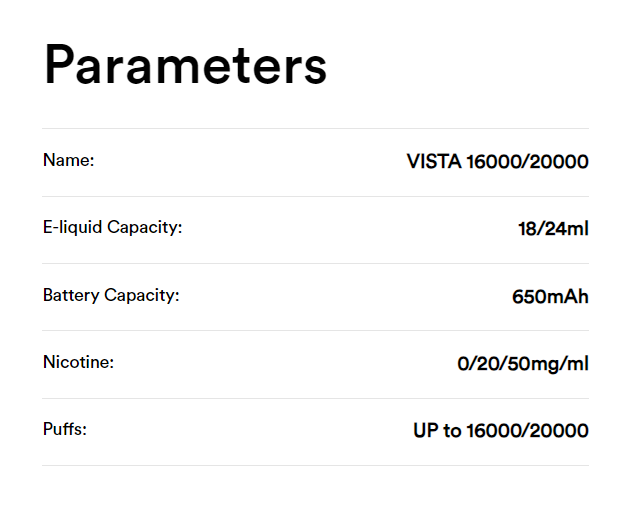Click the divider between E-liquid and Battery rows
Screen dimensions: 634x528
point(315,263)
